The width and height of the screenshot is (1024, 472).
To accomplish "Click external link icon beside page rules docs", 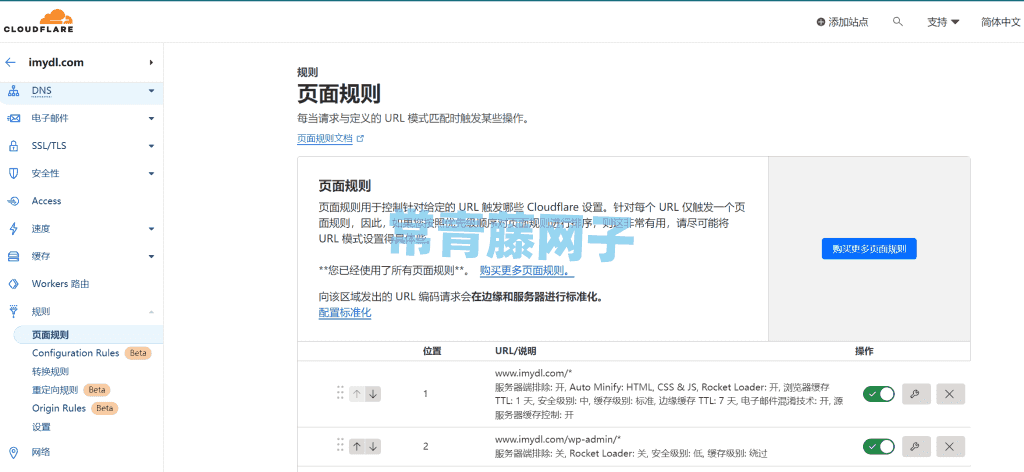I will pyautogui.click(x=360, y=138).
